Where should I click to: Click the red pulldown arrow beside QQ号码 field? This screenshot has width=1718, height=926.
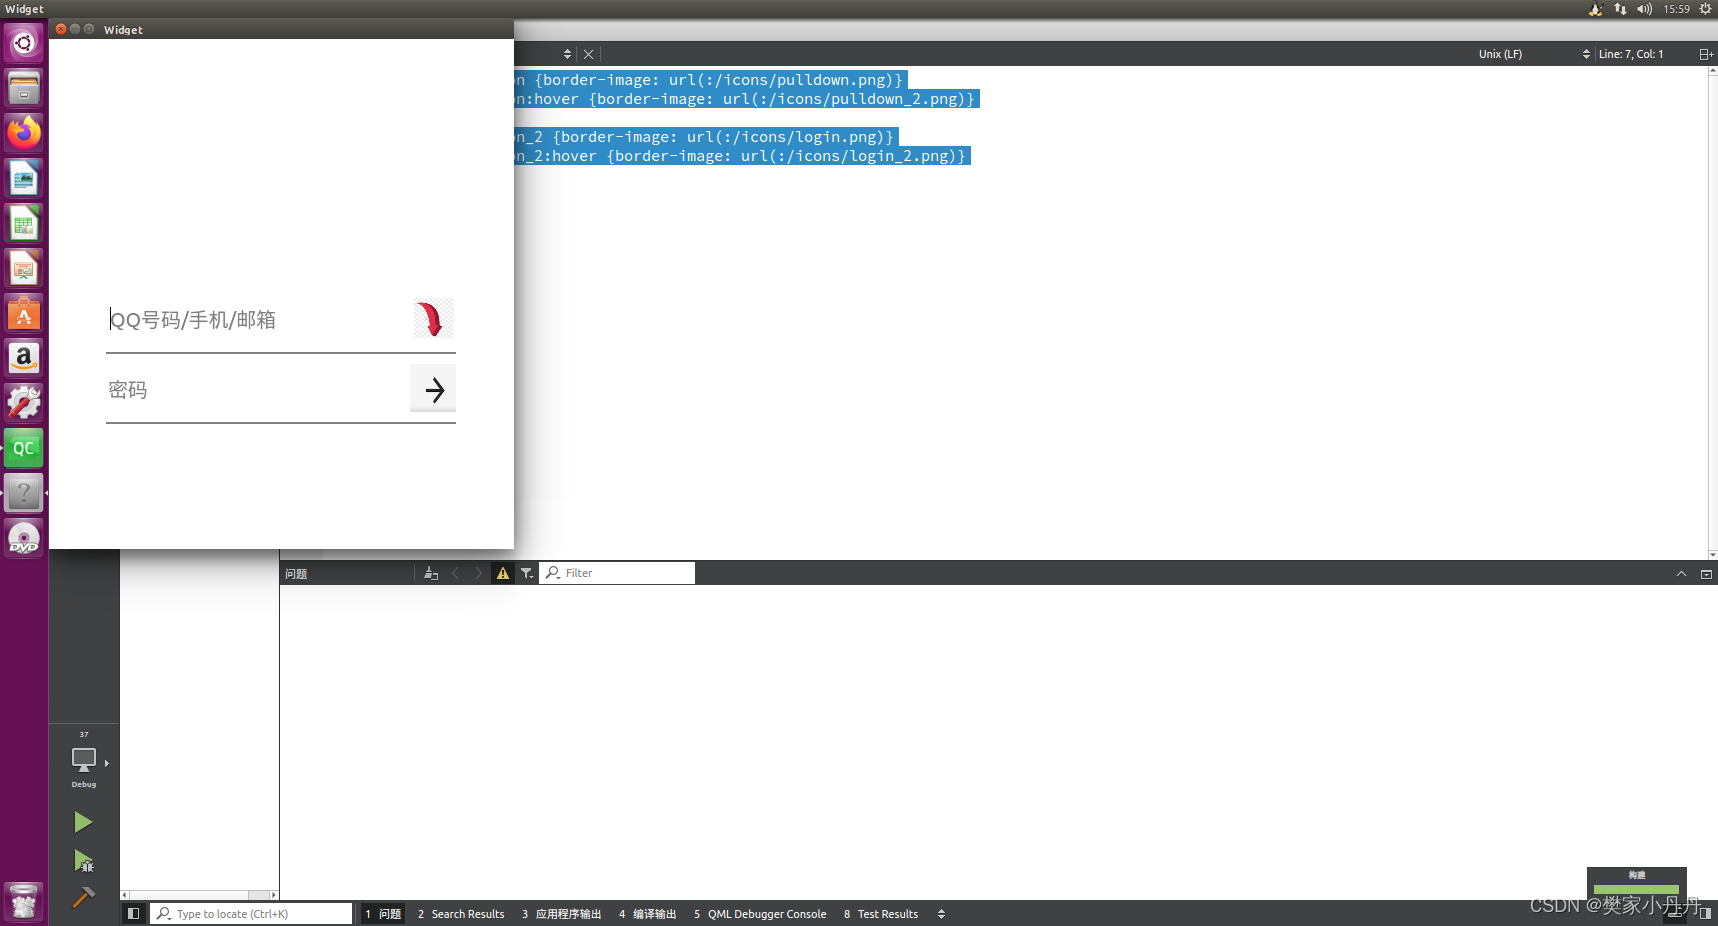(432, 318)
